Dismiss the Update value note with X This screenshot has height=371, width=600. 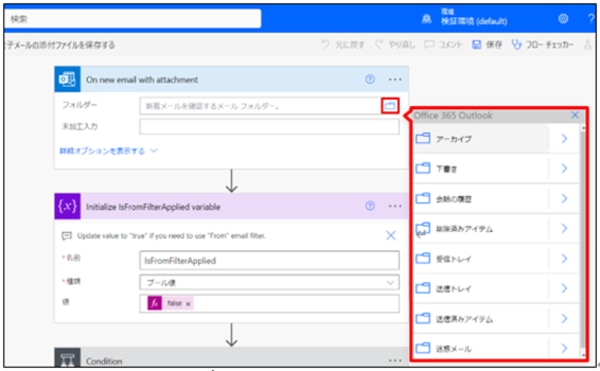pos(391,235)
